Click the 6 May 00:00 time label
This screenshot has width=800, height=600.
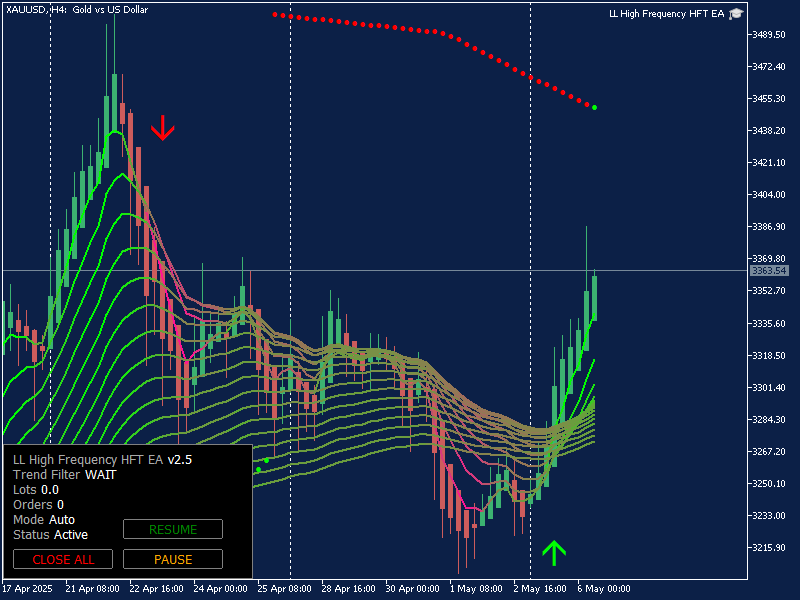coord(604,588)
